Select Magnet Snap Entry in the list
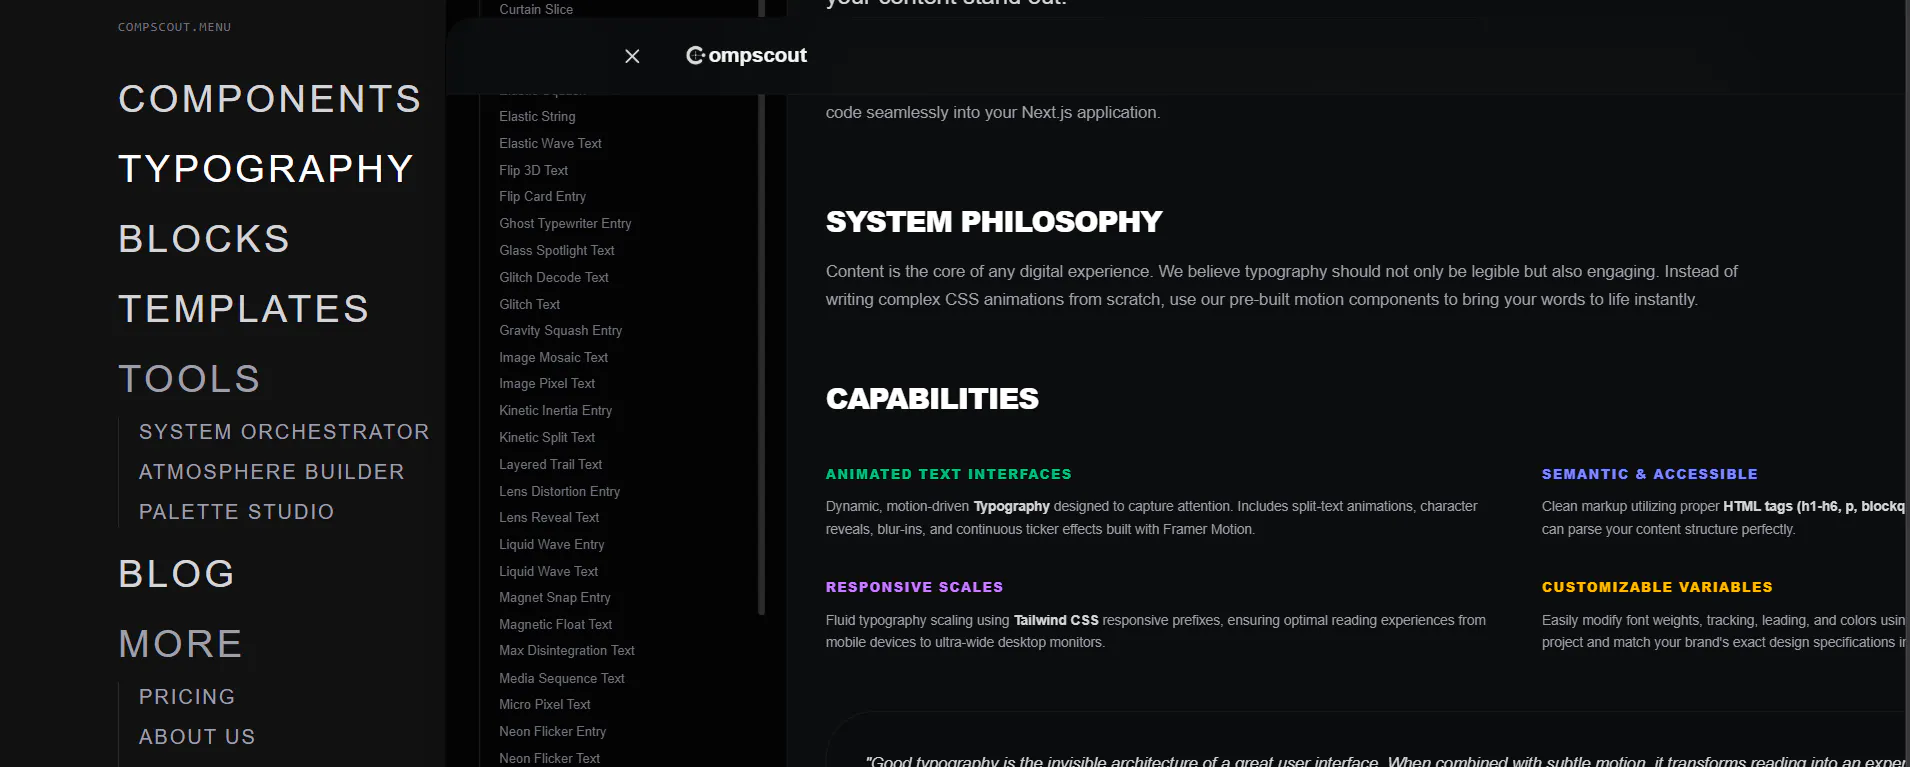Screen dimensions: 1910x767 point(554,598)
